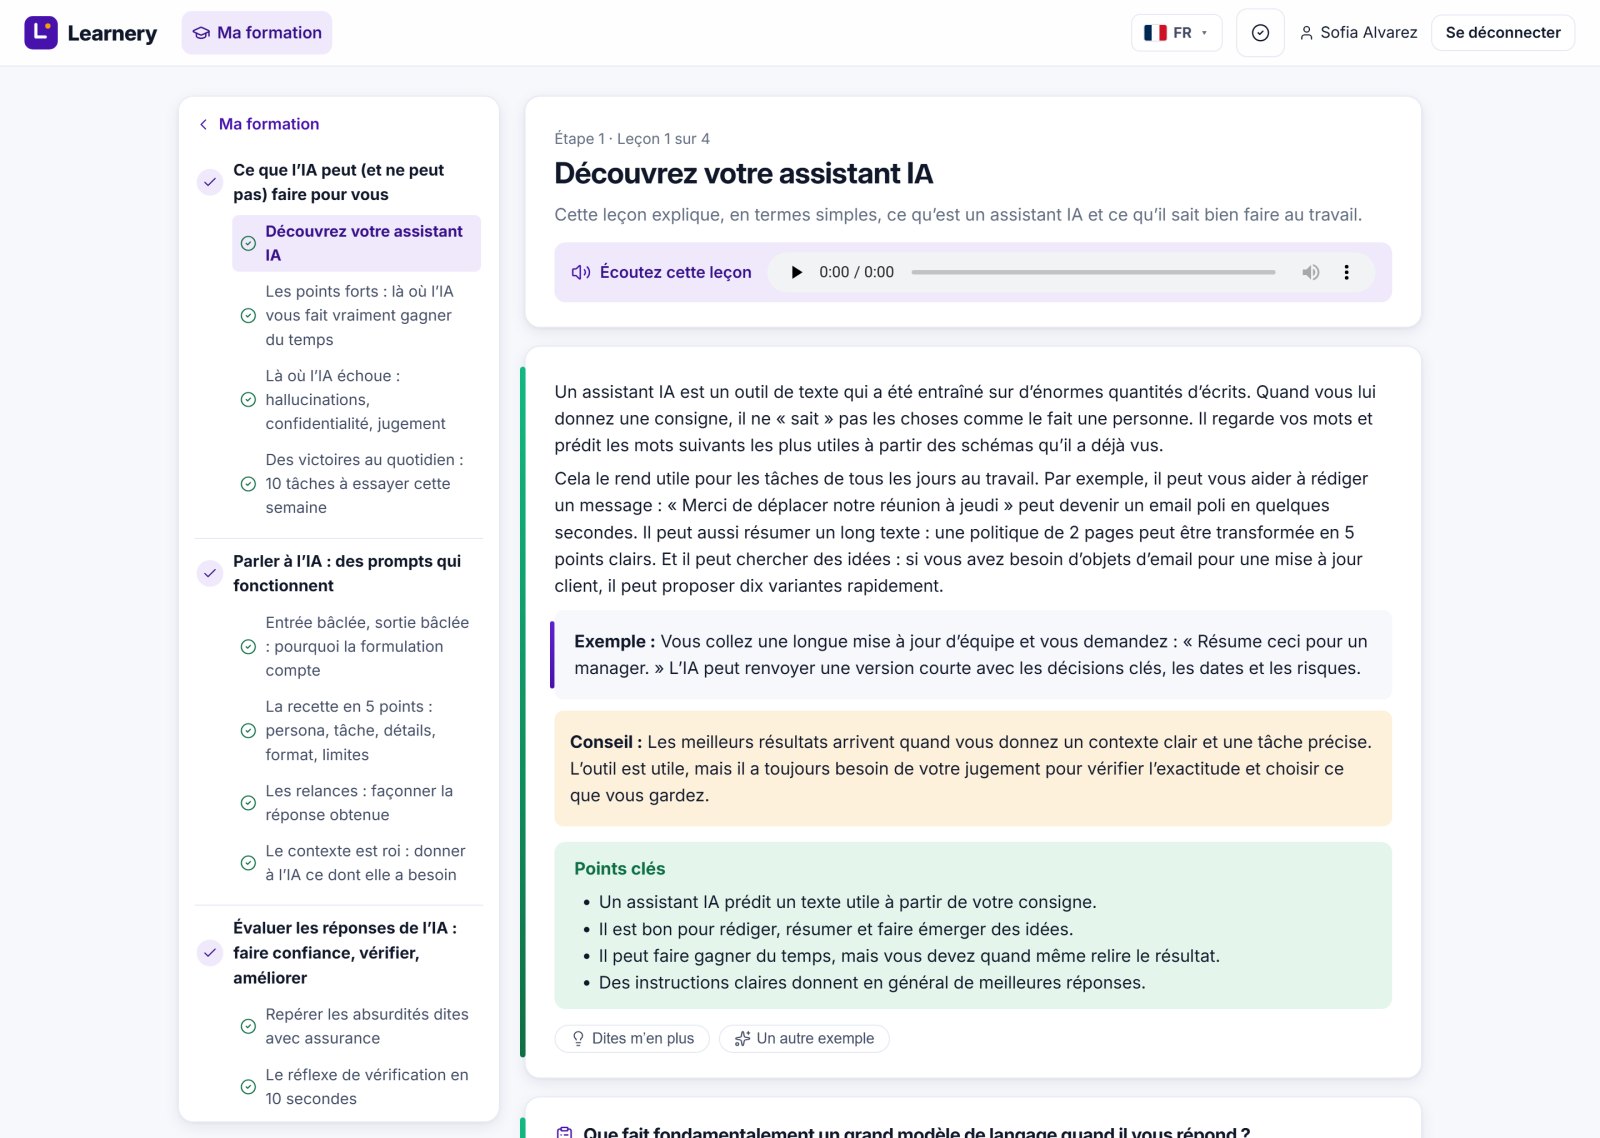Click the speaker icon beside Écoutez cette leçon
Viewport: 1600px width, 1138px height.
tap(581, 272)
